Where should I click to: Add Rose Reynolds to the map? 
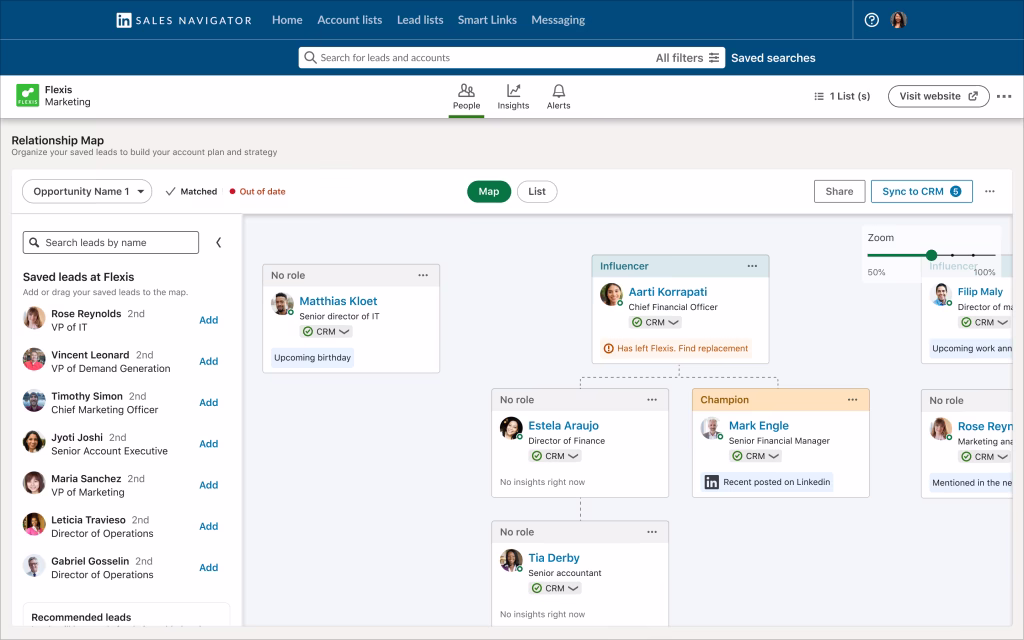click(x=208, y=320)
